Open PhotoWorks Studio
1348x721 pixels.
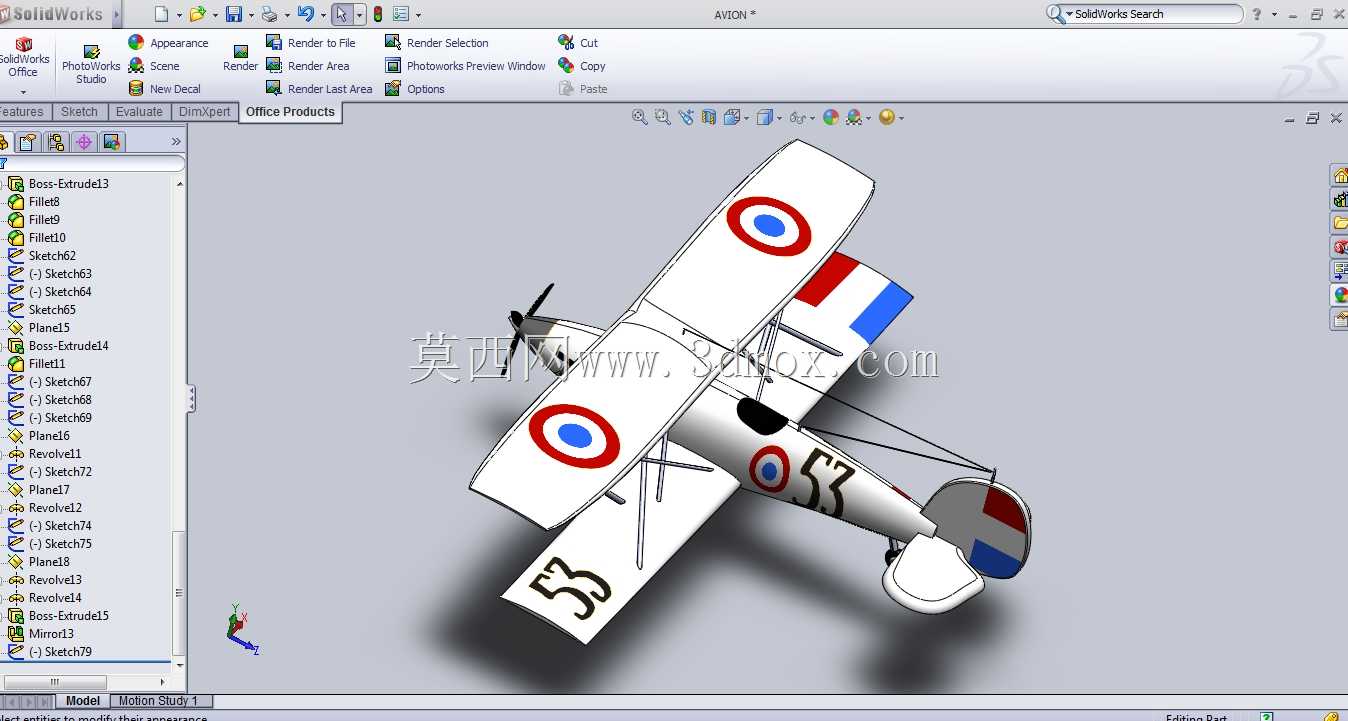click(91, 65)
